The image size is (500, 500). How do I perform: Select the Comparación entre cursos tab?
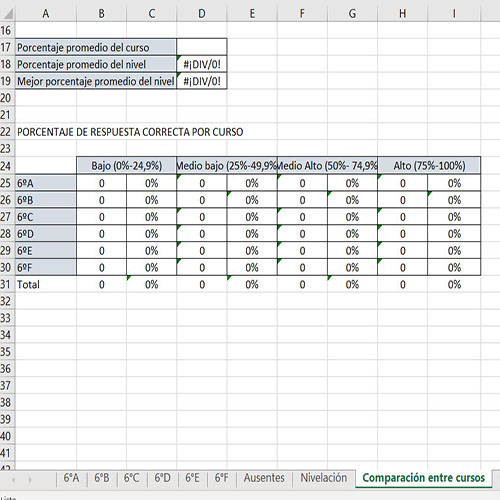(x=424, y=478)
